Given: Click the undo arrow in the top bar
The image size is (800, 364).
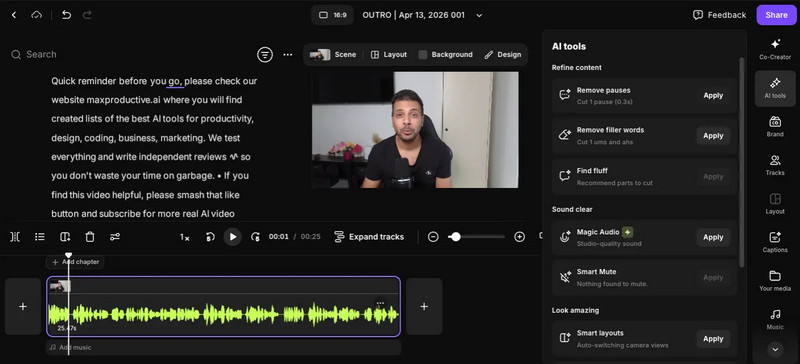Looking at the screenshot, I should pyautogui.click(x=66, y=15).
